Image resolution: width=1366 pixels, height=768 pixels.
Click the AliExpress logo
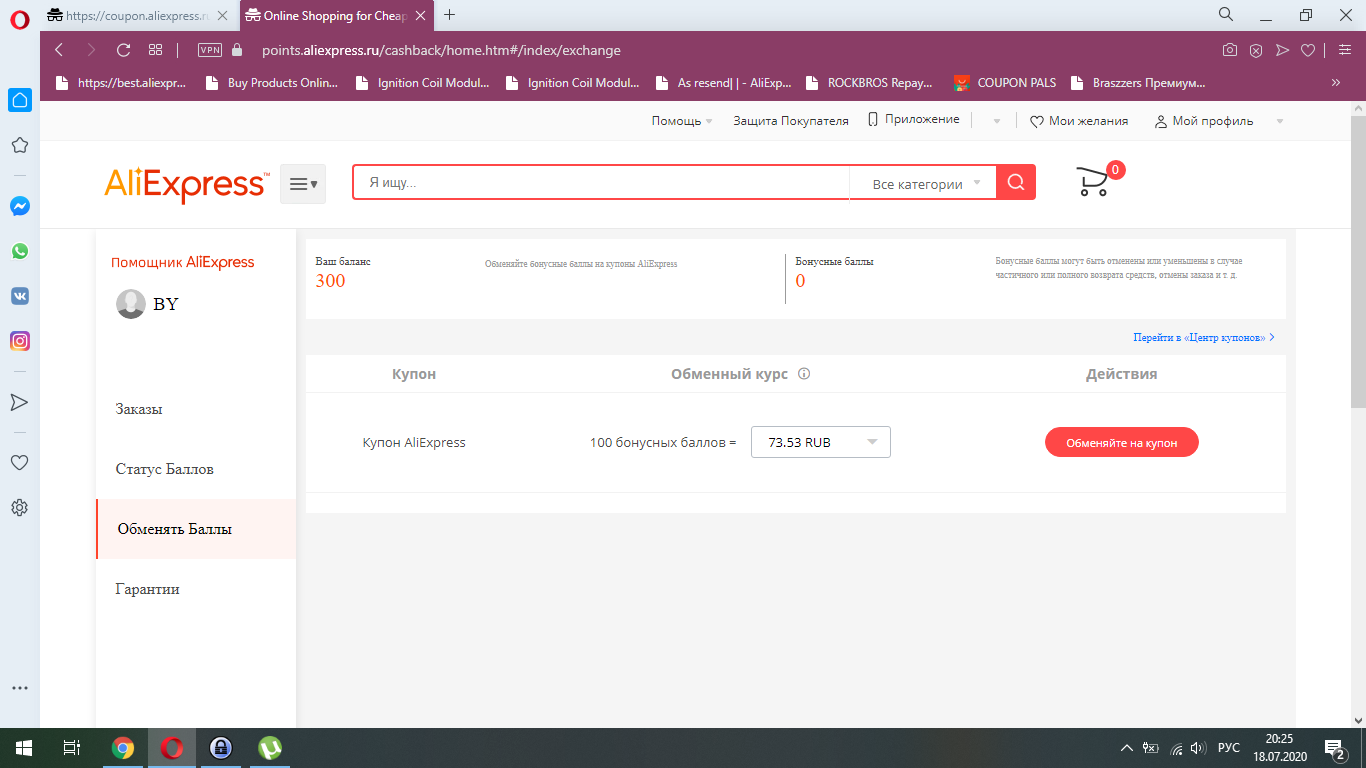click(x=186, y=184)
